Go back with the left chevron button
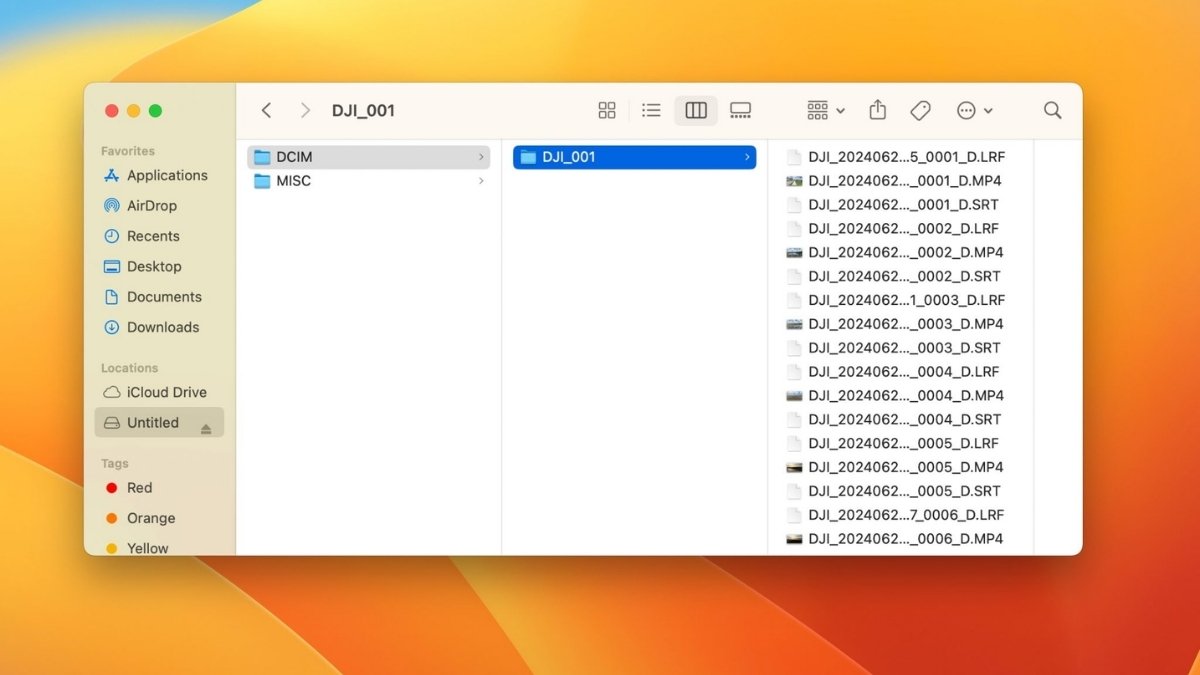 266,111
